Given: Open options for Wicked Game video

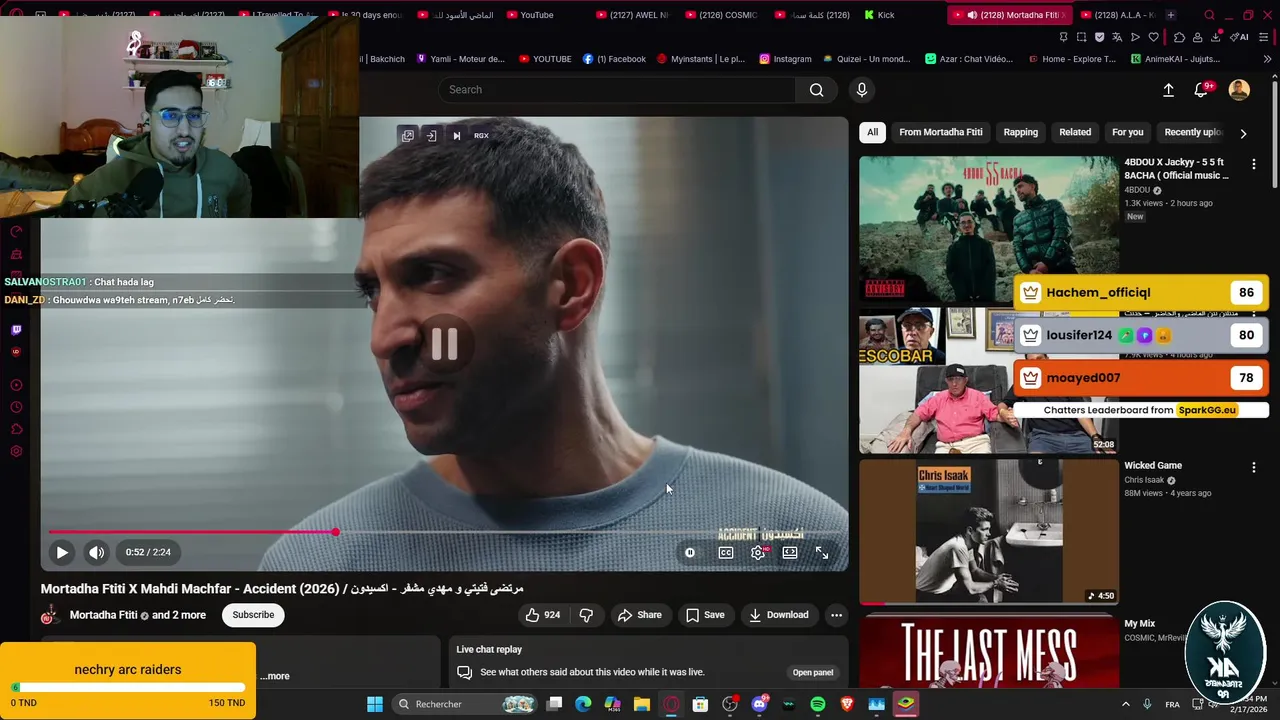Looking at the screenshot, I should click(1253, 467).
